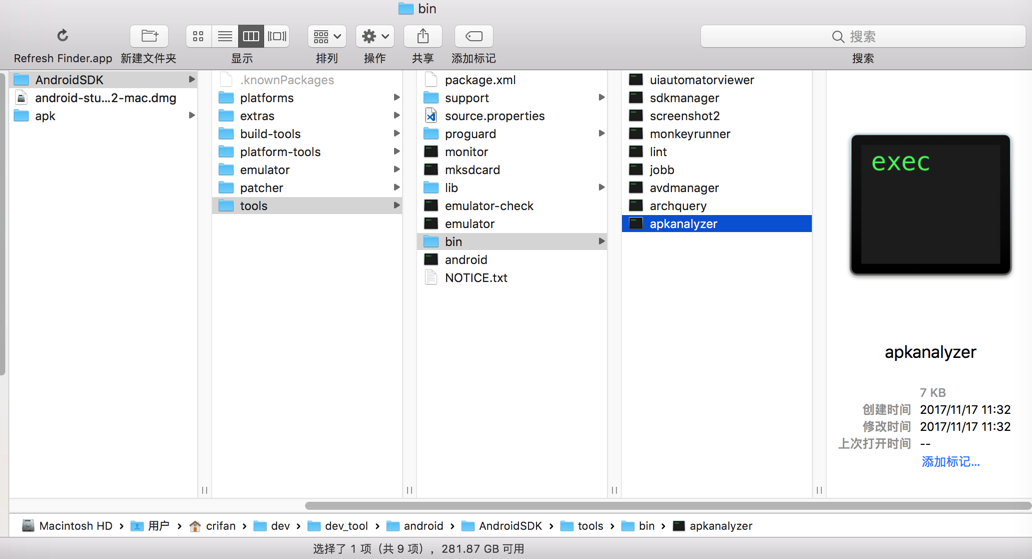Image resolution: width=1032 pixels, height=559 pixels.
Task: Go to dev folder in path bar
Action: [272, 526]
